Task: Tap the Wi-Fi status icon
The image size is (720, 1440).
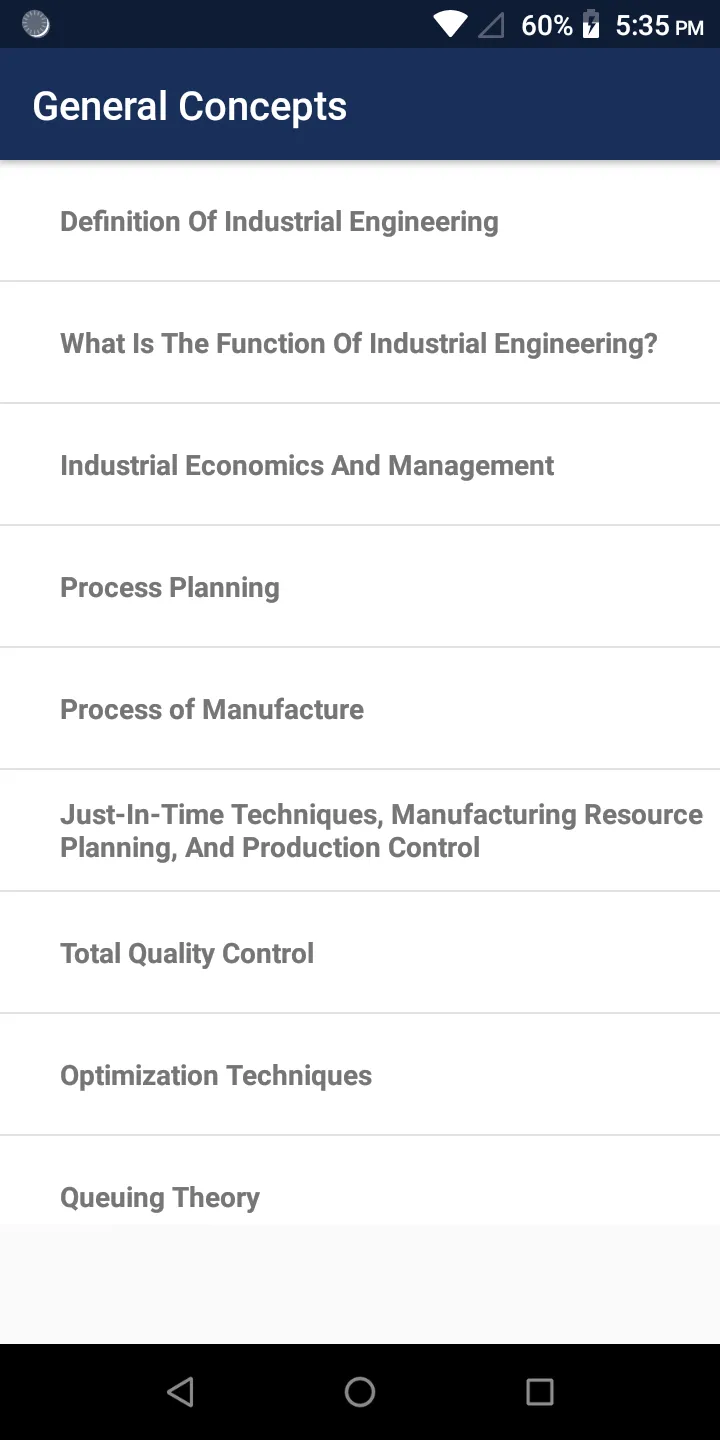Action: (450, 25)
